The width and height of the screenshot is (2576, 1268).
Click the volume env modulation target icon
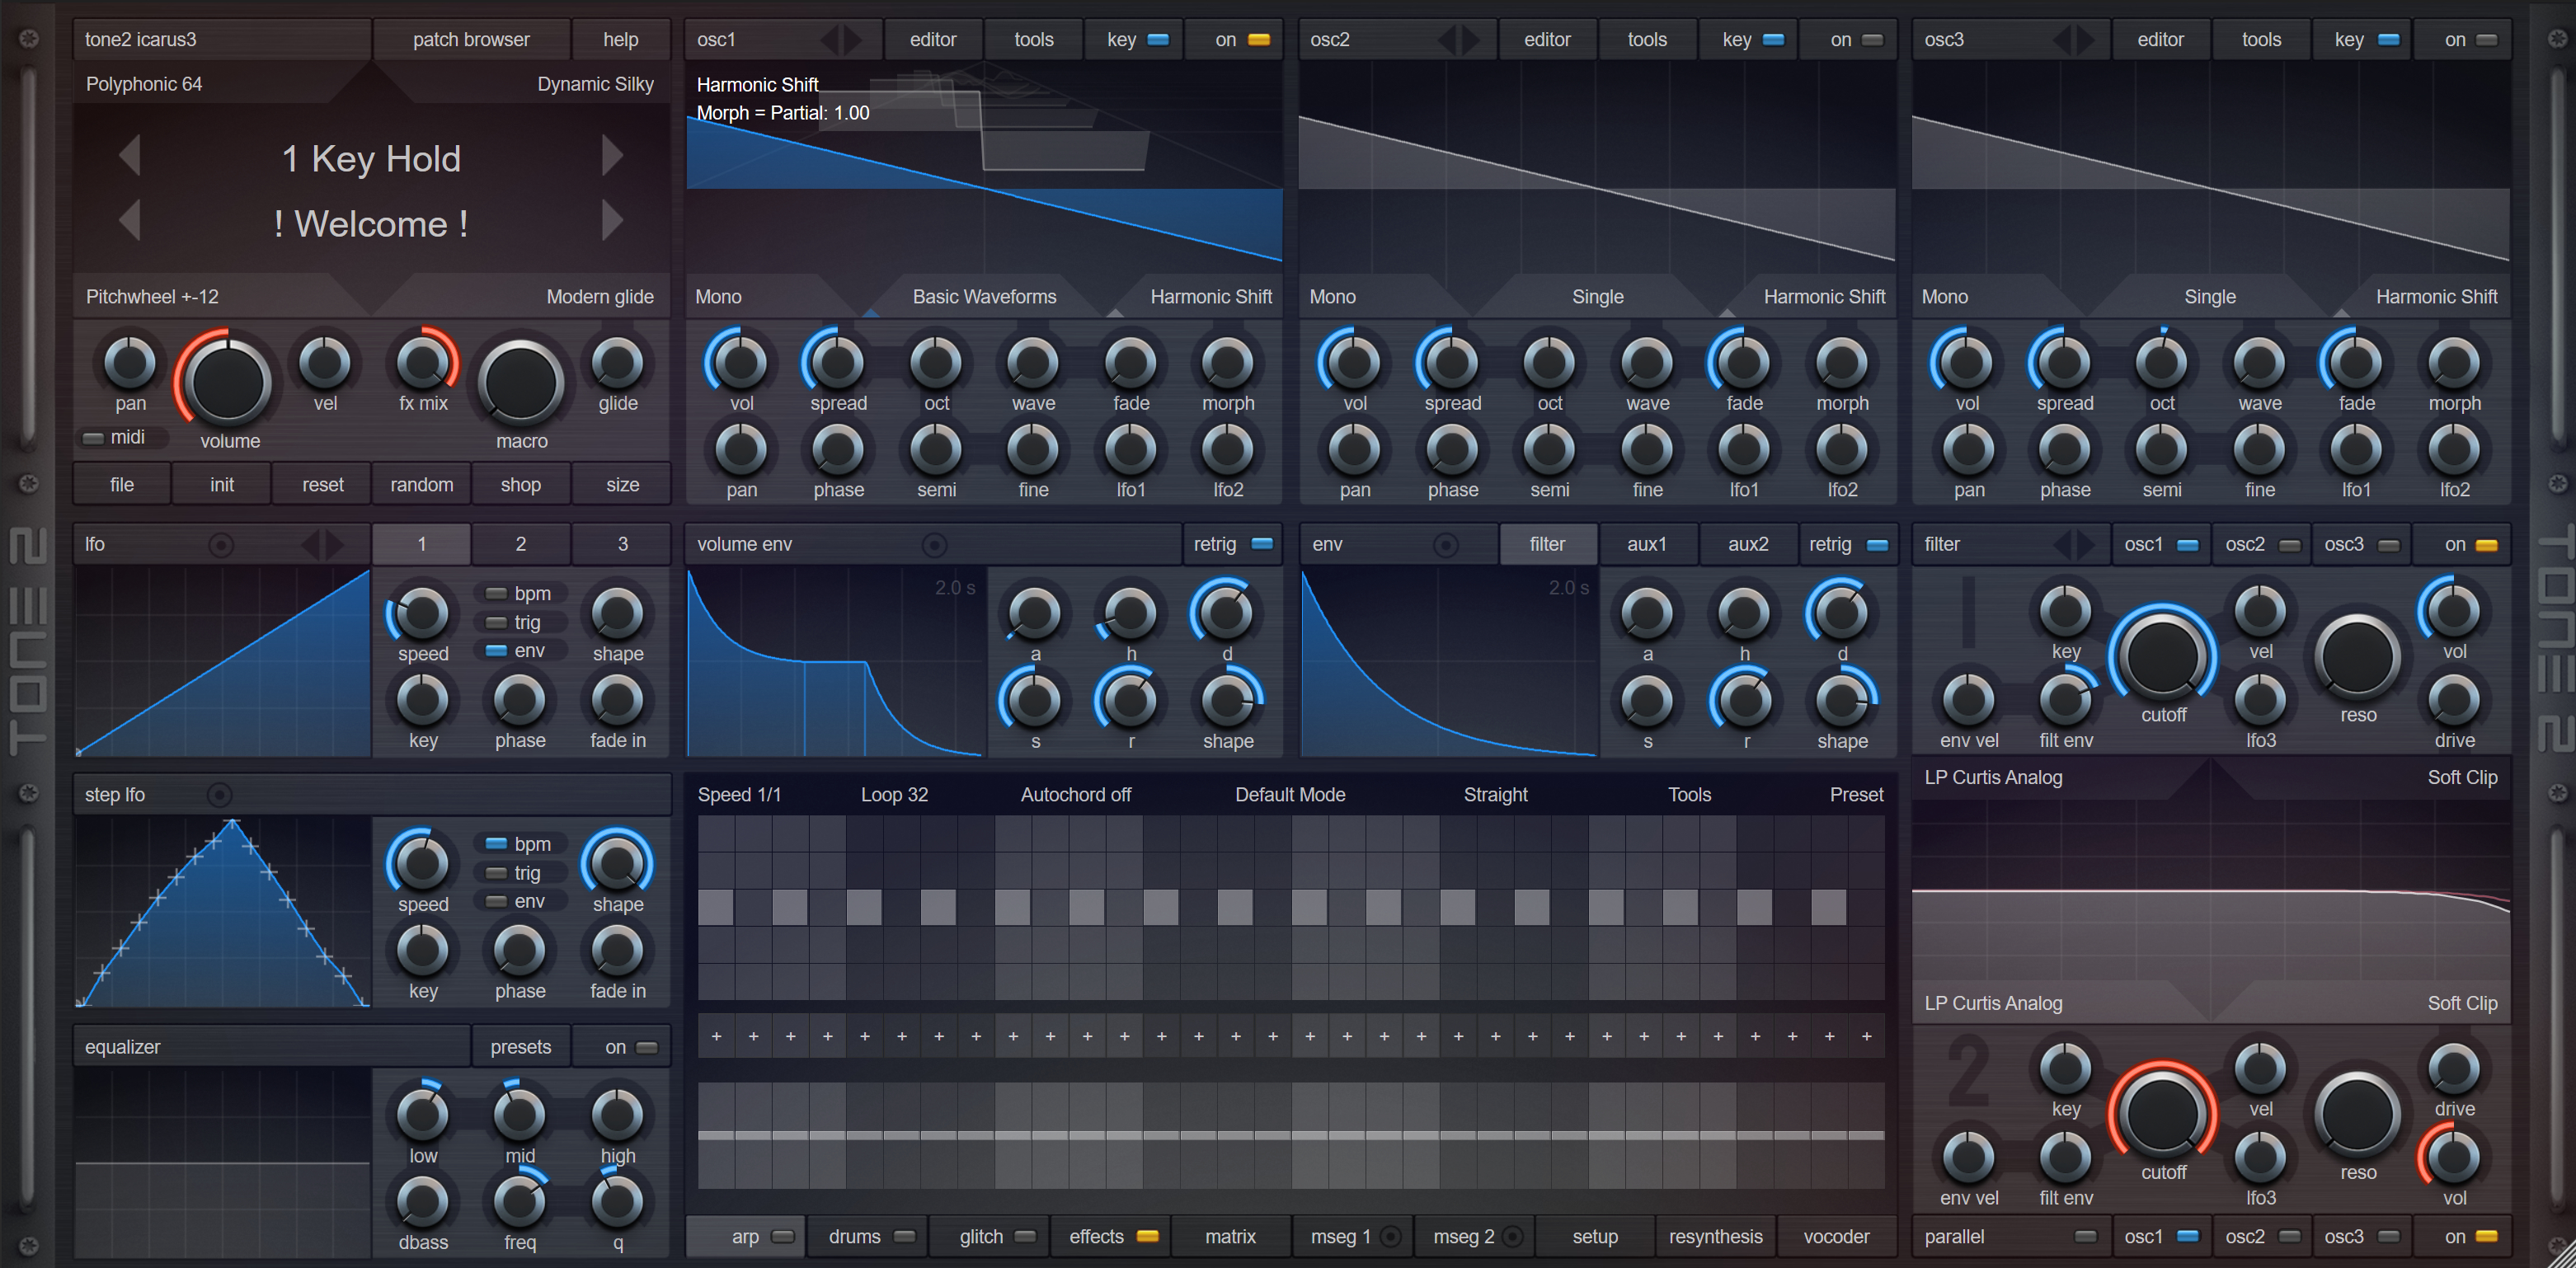(x=936, y=545)
